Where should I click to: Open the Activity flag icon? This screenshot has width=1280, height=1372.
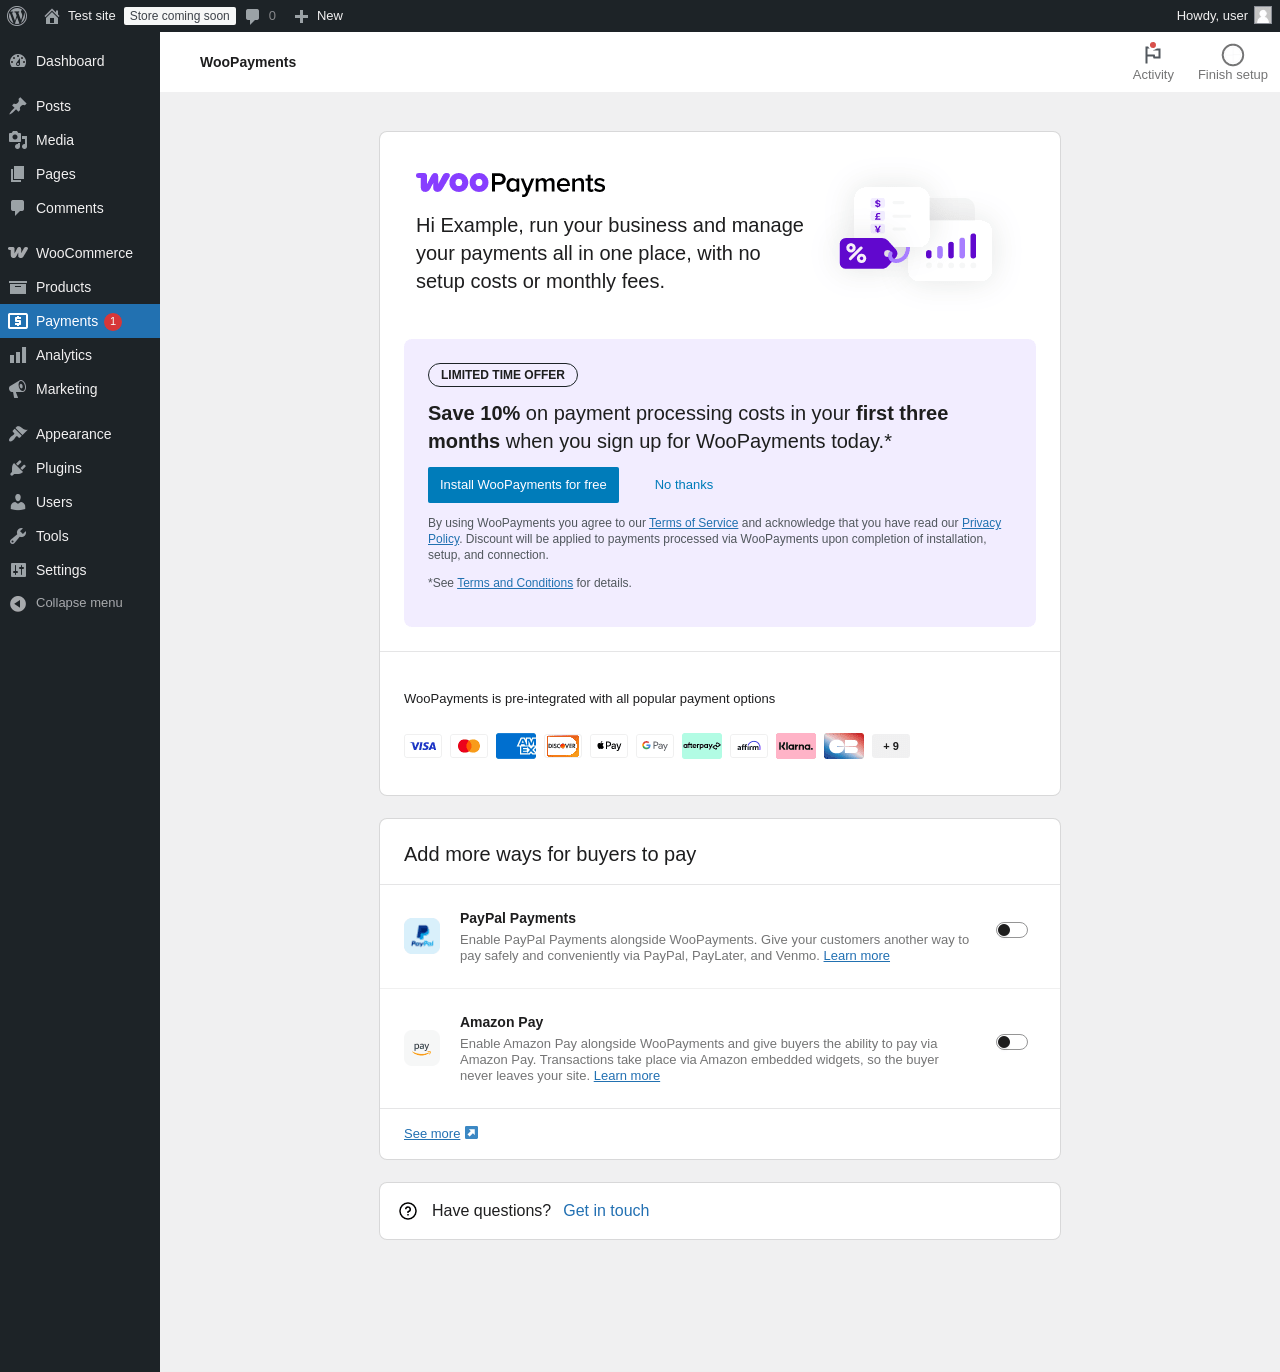point(1153,54)
